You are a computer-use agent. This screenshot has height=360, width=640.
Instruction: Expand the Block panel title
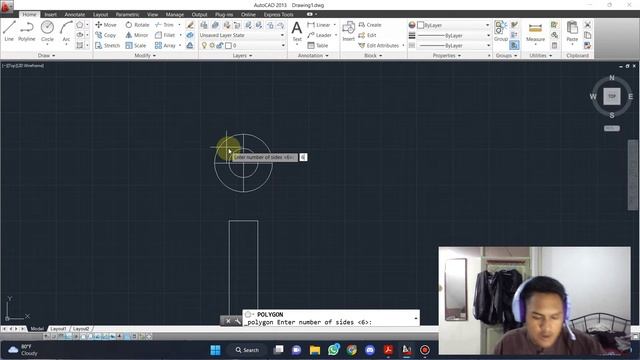point(373,55)
